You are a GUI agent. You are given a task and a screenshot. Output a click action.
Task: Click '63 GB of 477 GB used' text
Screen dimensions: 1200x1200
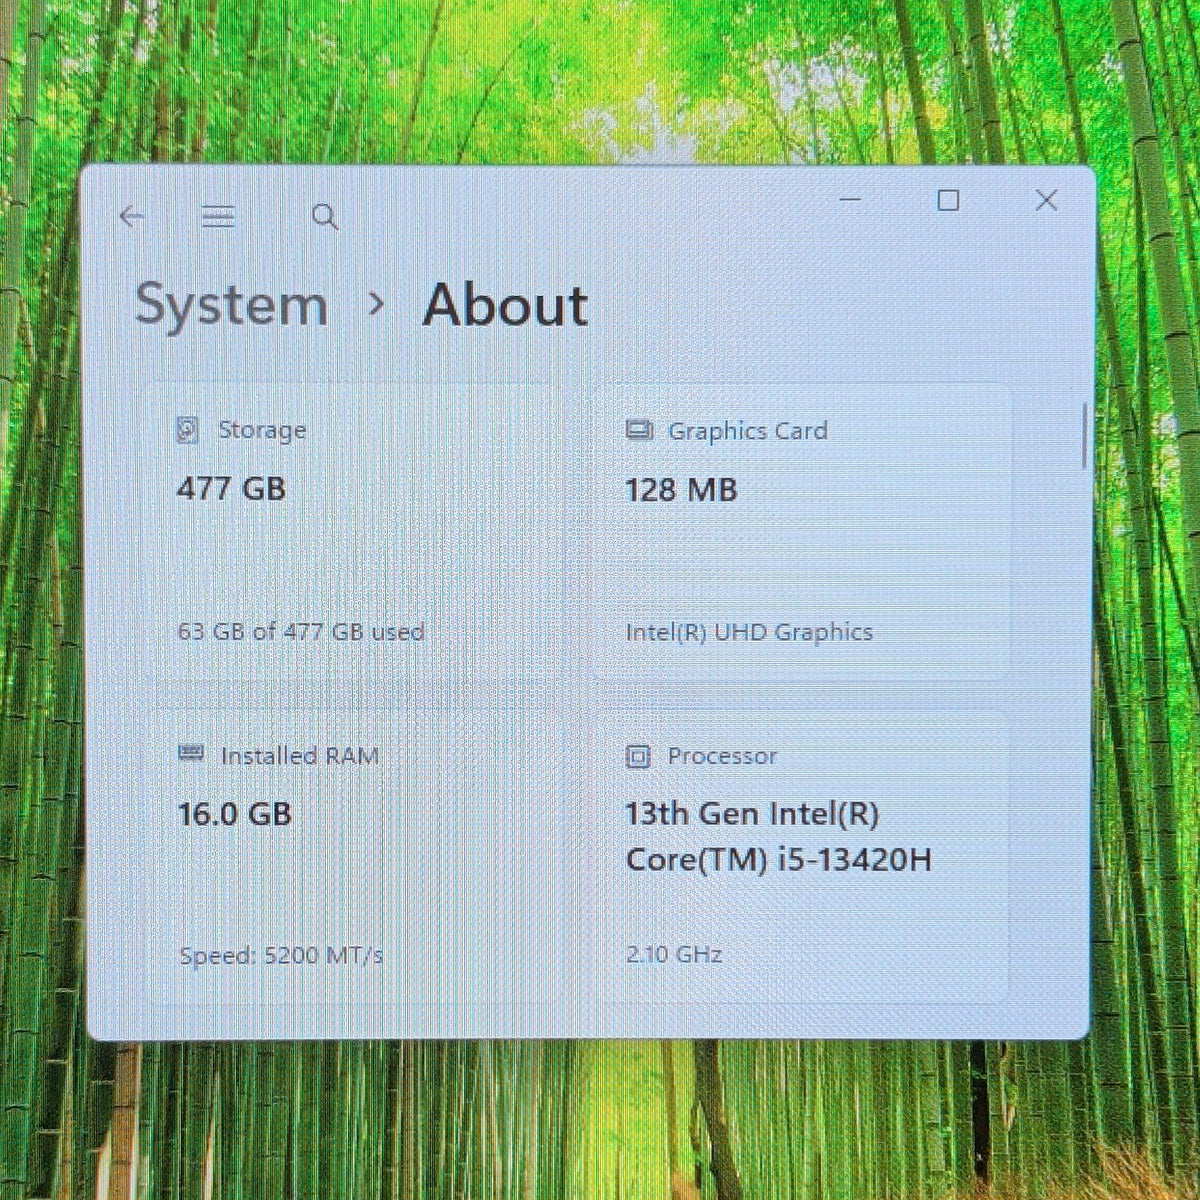301,632
